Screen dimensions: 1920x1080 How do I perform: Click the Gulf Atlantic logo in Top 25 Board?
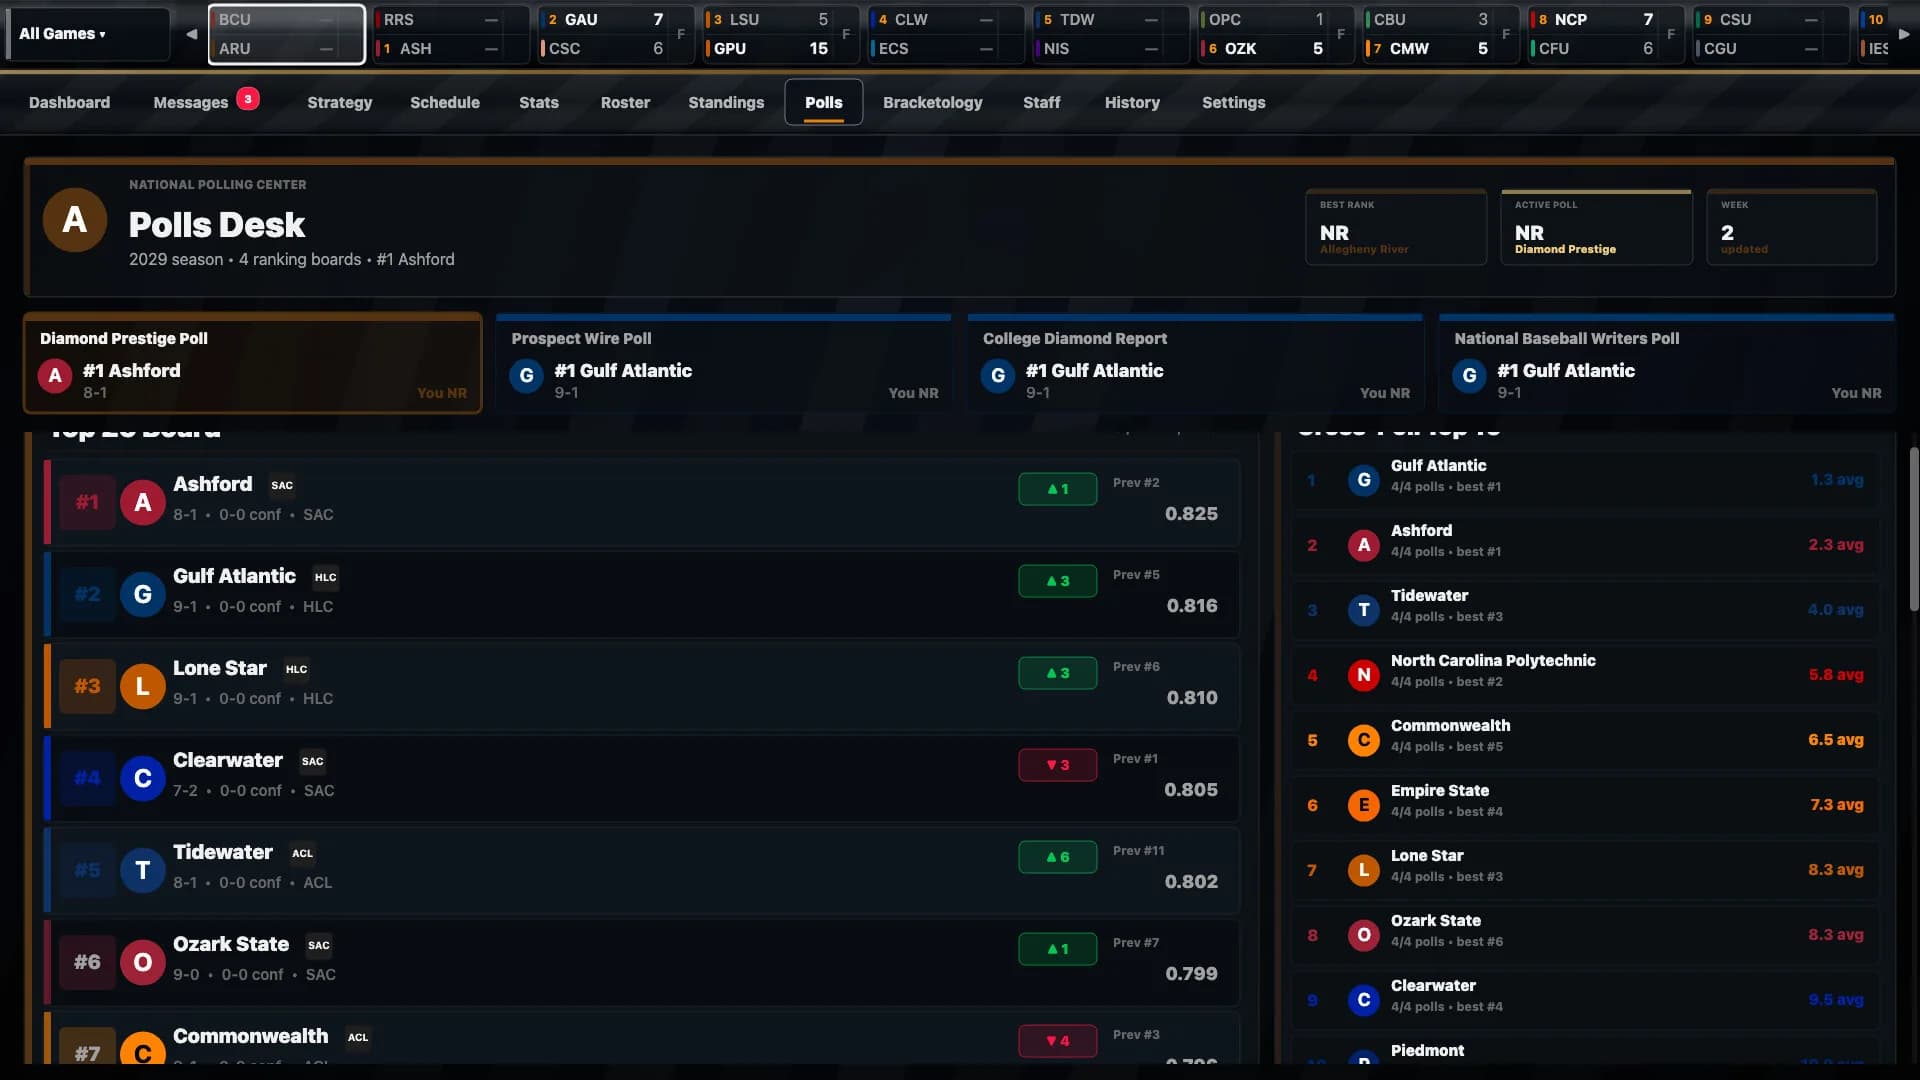click(x=143, y=594)
